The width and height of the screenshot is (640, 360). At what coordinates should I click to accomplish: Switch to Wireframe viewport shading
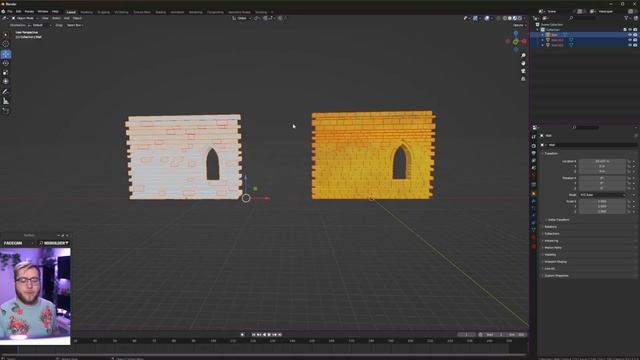505,18
